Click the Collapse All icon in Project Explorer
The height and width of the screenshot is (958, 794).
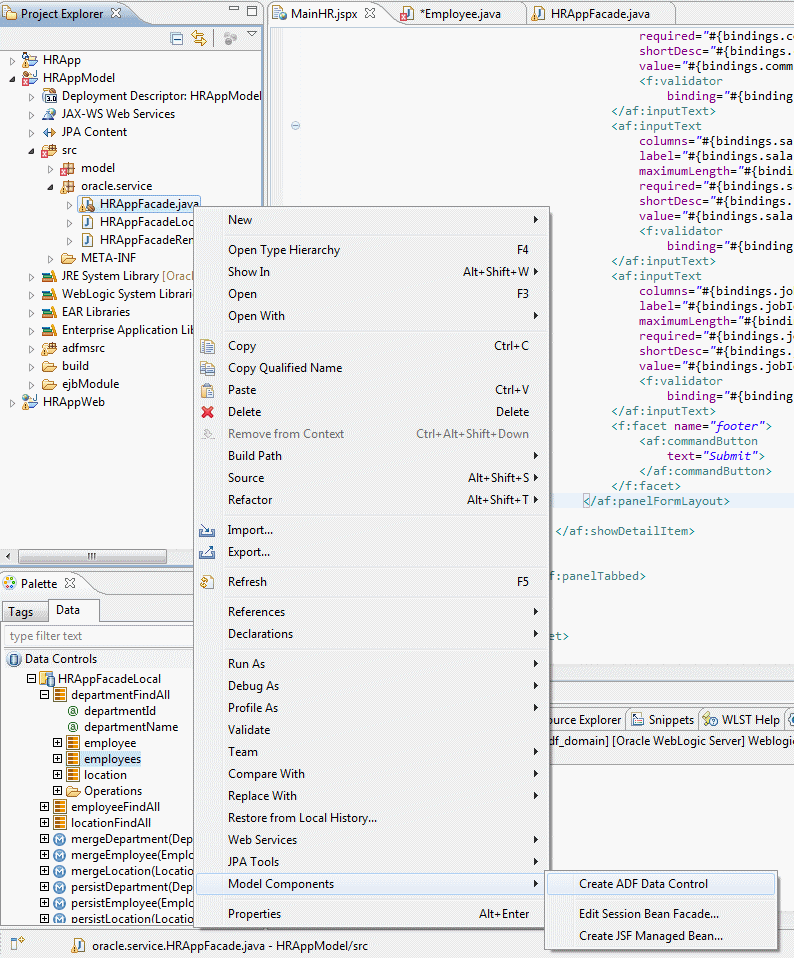click(177, 38)
